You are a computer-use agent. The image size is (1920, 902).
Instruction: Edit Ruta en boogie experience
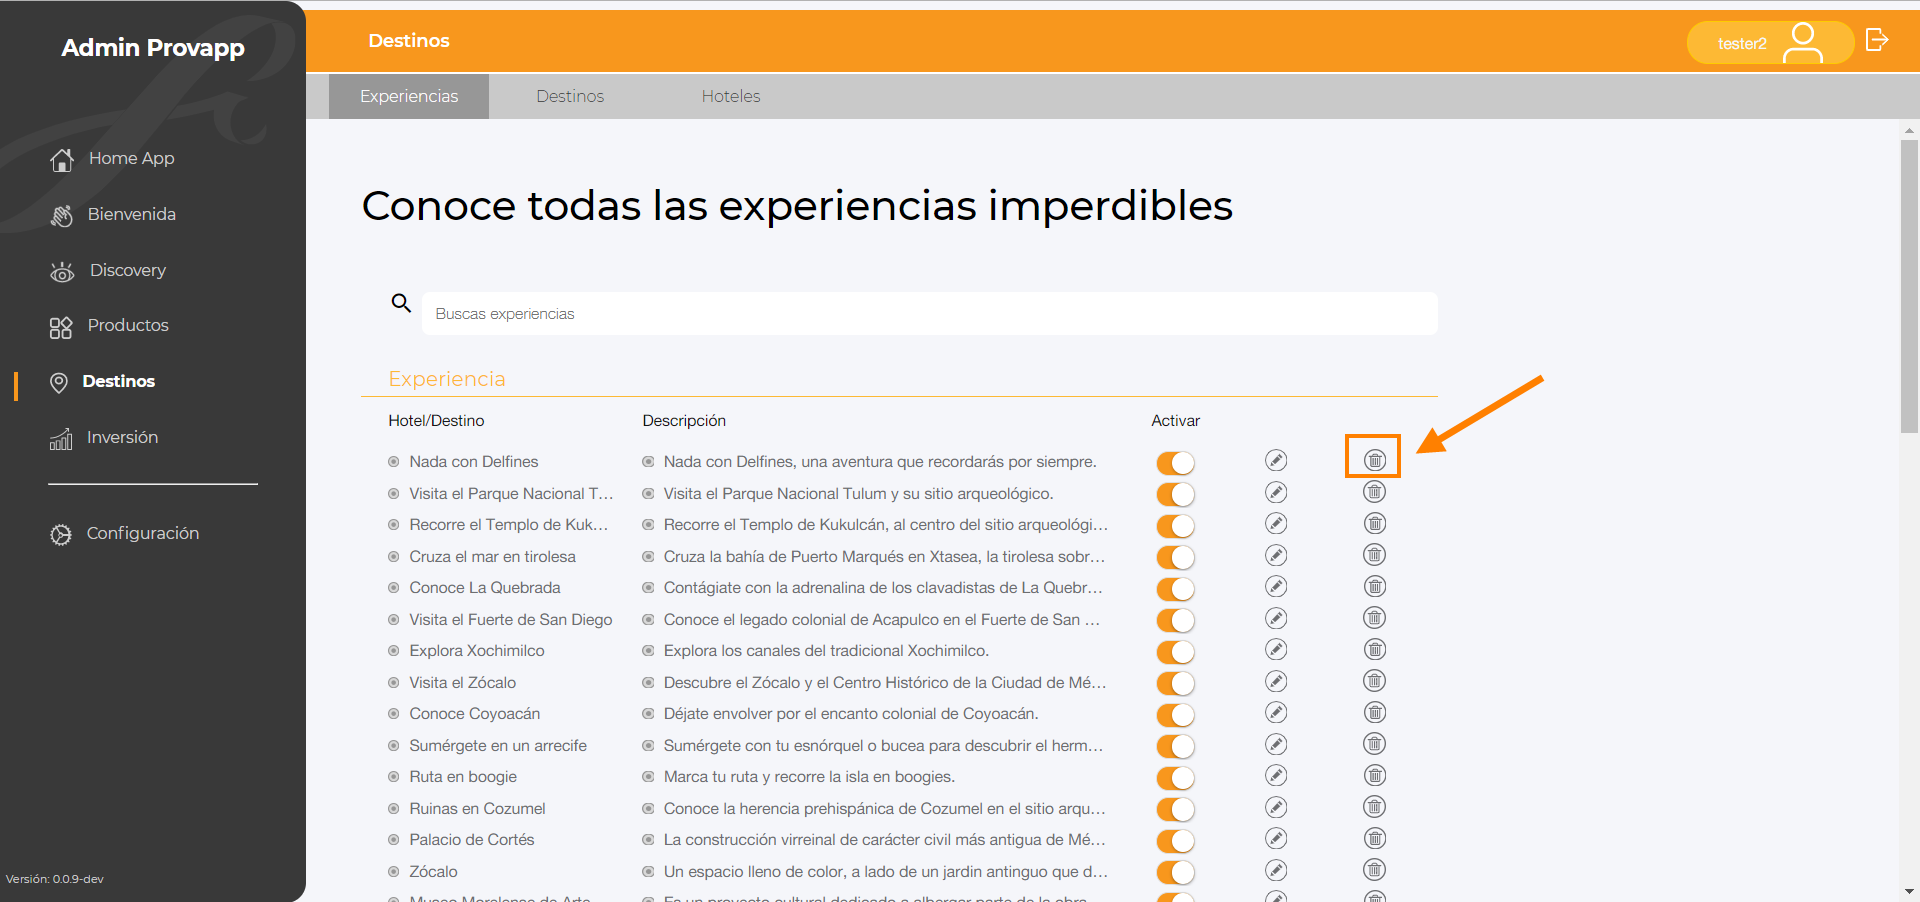click(x=1276, y=775)
